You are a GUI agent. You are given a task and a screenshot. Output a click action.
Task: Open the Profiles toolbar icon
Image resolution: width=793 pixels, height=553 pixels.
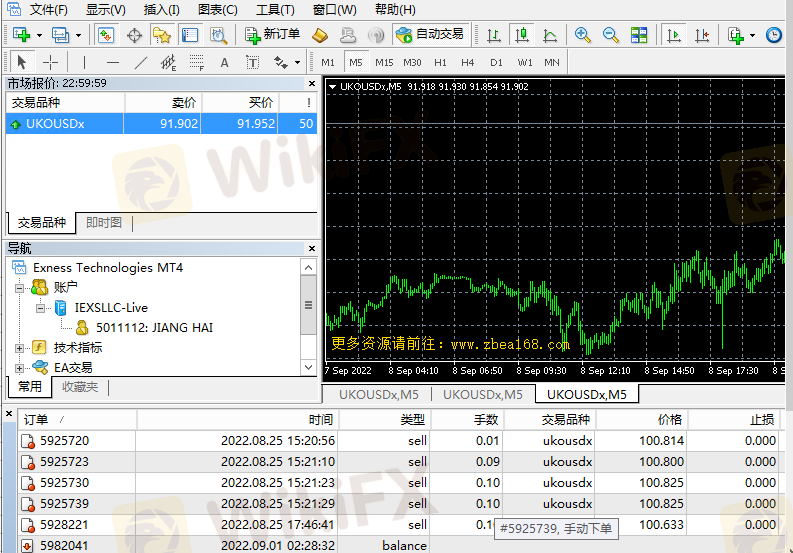60,35
